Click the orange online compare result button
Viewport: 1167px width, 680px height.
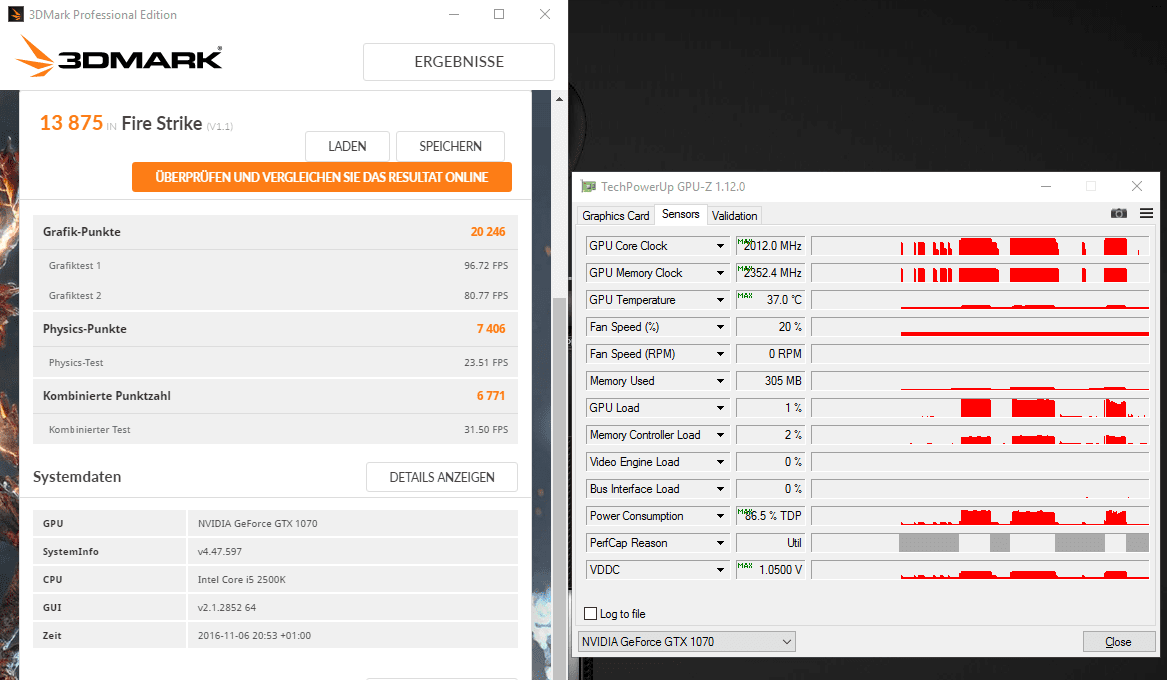pos(322,177)
